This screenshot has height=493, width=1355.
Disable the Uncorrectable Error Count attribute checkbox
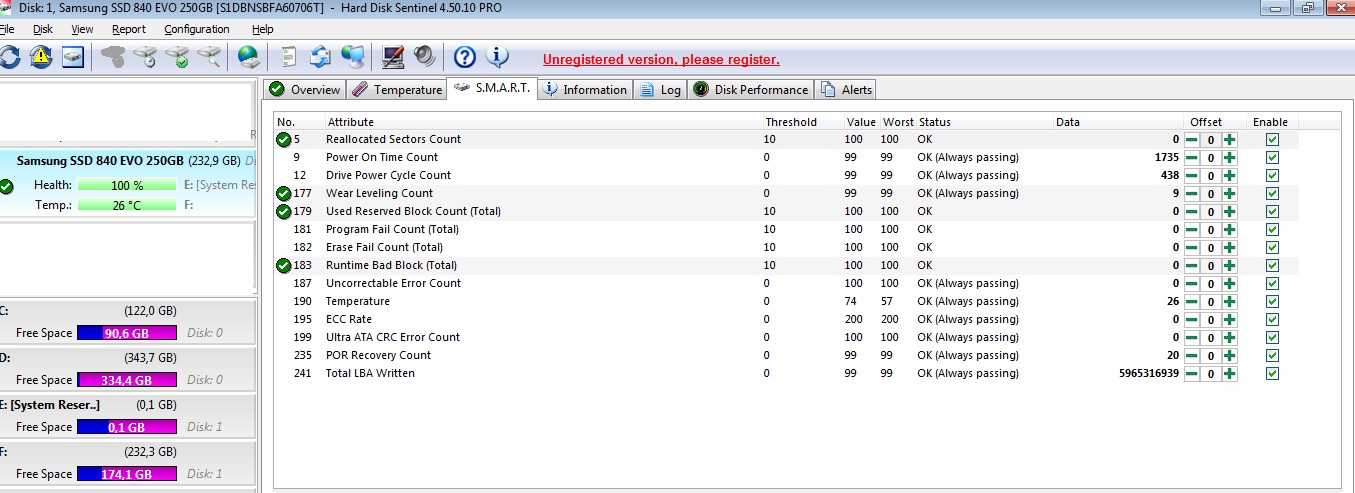(1272, 283)
